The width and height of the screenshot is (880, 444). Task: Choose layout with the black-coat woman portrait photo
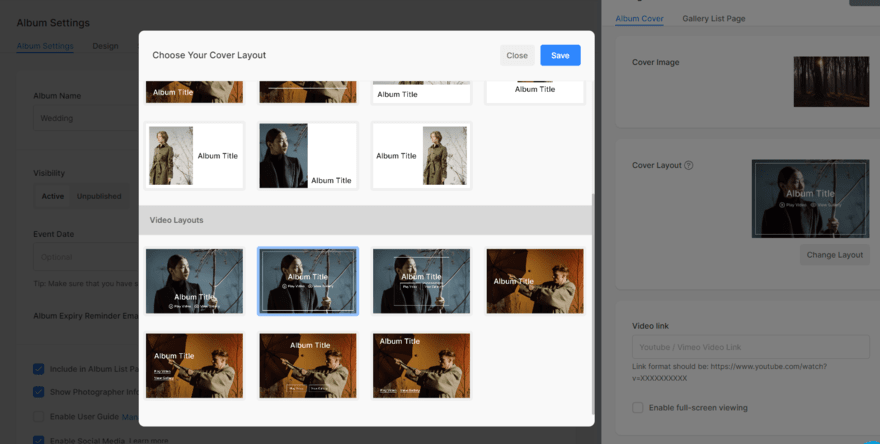coord(308,155)
